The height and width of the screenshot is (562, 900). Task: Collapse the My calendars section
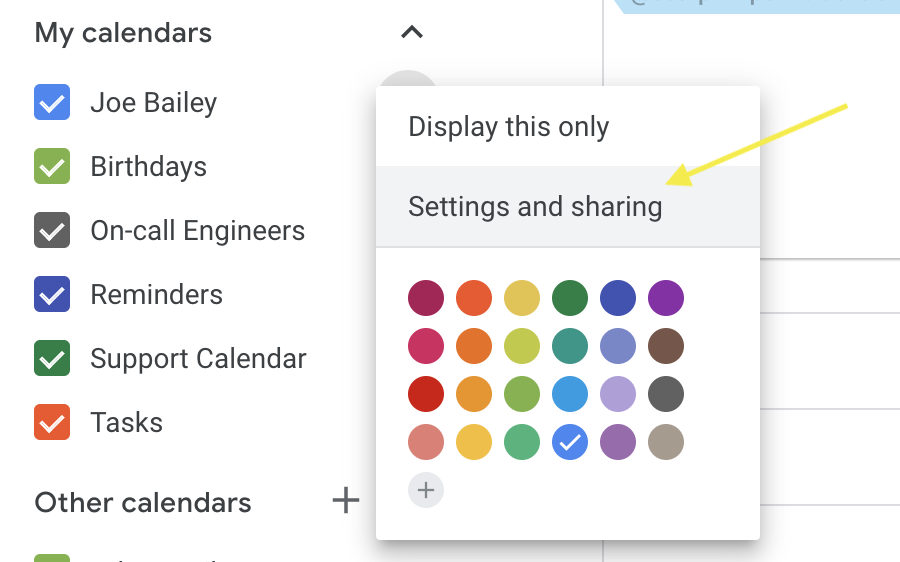click(412, 32)
